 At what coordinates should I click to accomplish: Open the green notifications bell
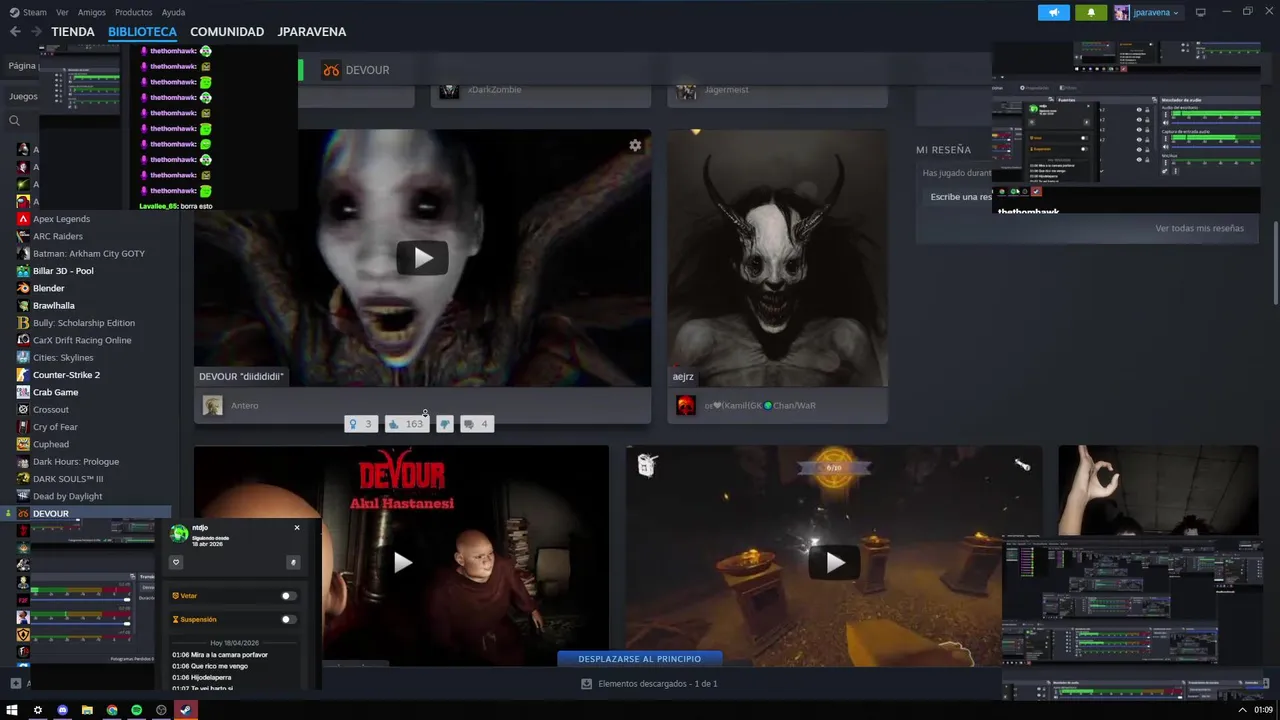(x=1091, y=12)
